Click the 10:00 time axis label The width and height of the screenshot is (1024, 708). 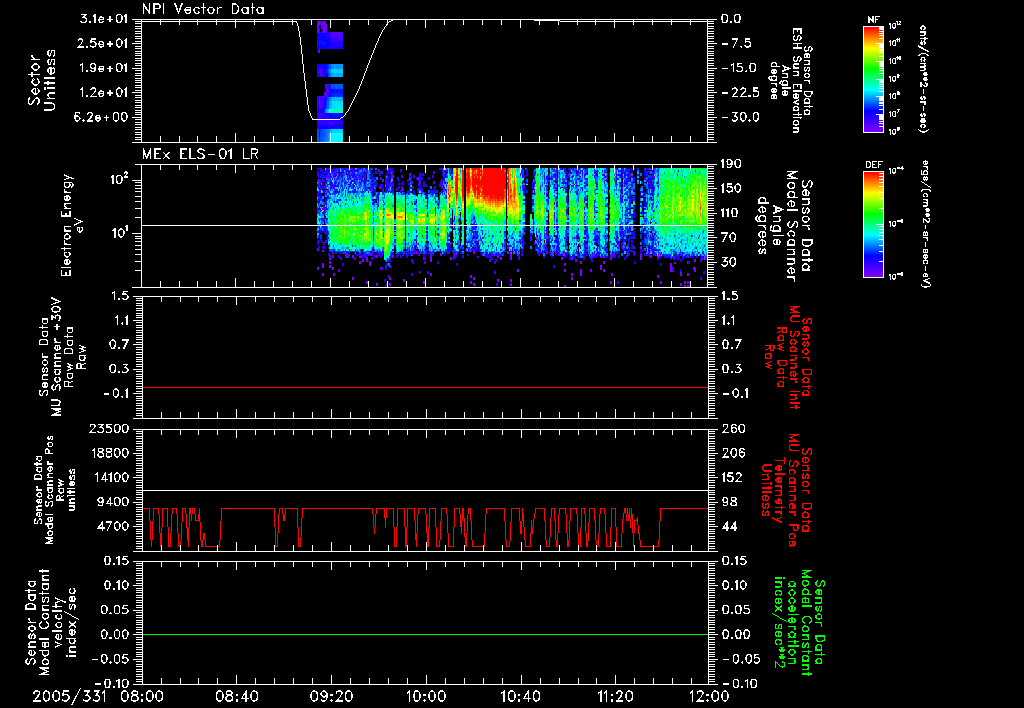[x=426, y=696]
